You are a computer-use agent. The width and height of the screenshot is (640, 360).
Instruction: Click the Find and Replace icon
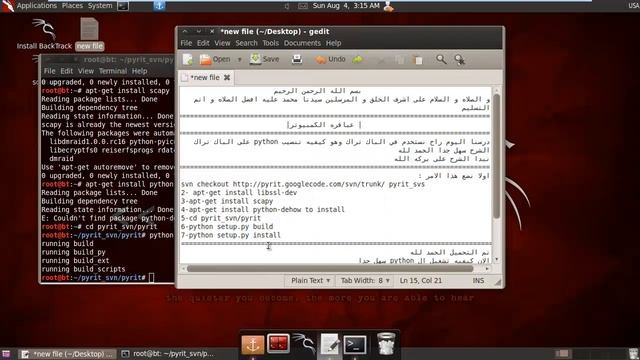click(460, 60)
